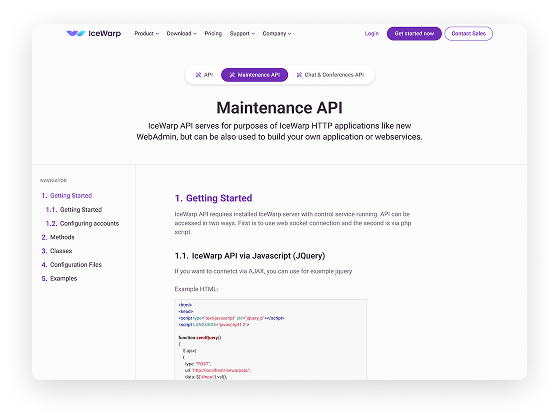Expand the Download dropdown chevron
The image size is (560, 420).
click(x=195, y=34)
